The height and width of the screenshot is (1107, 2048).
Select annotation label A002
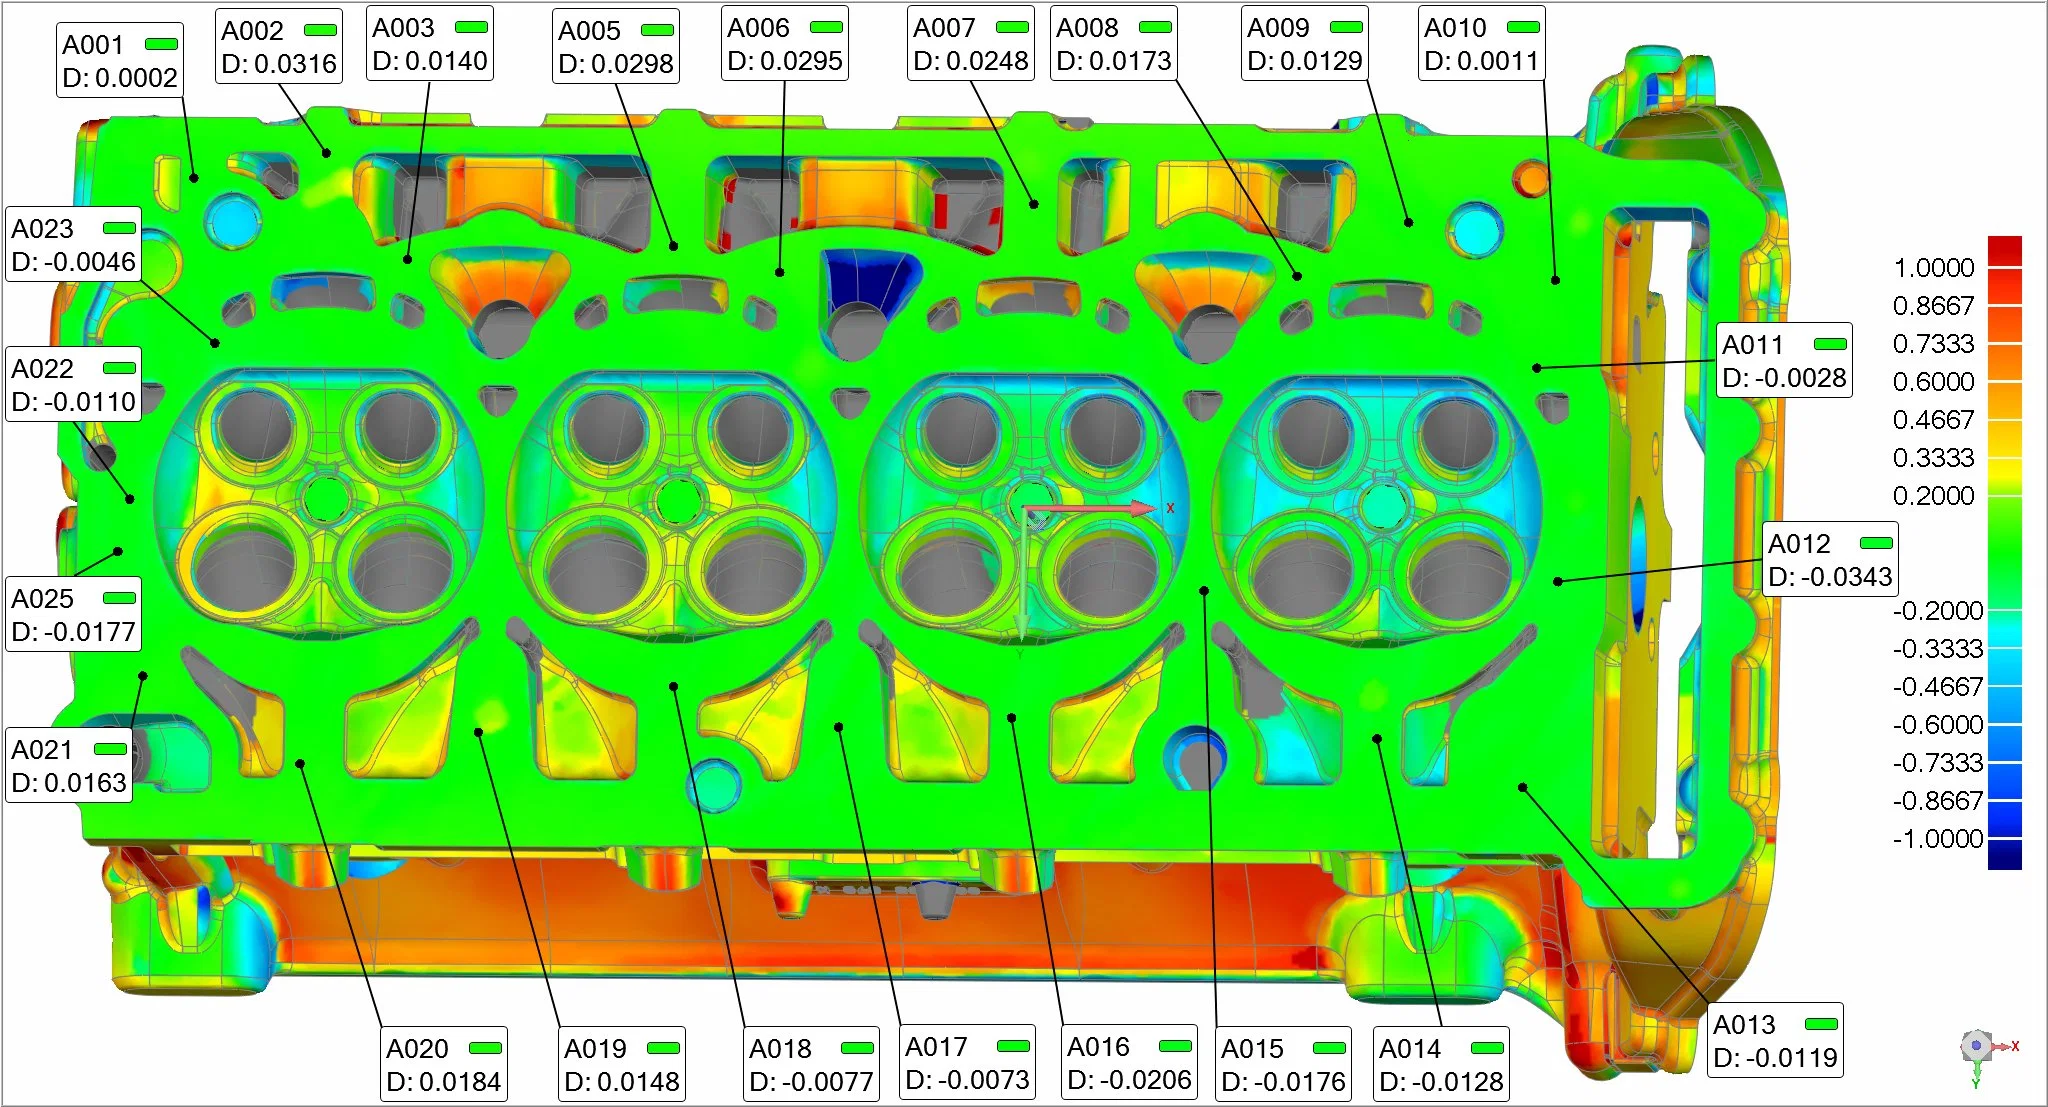pos(279,47)
